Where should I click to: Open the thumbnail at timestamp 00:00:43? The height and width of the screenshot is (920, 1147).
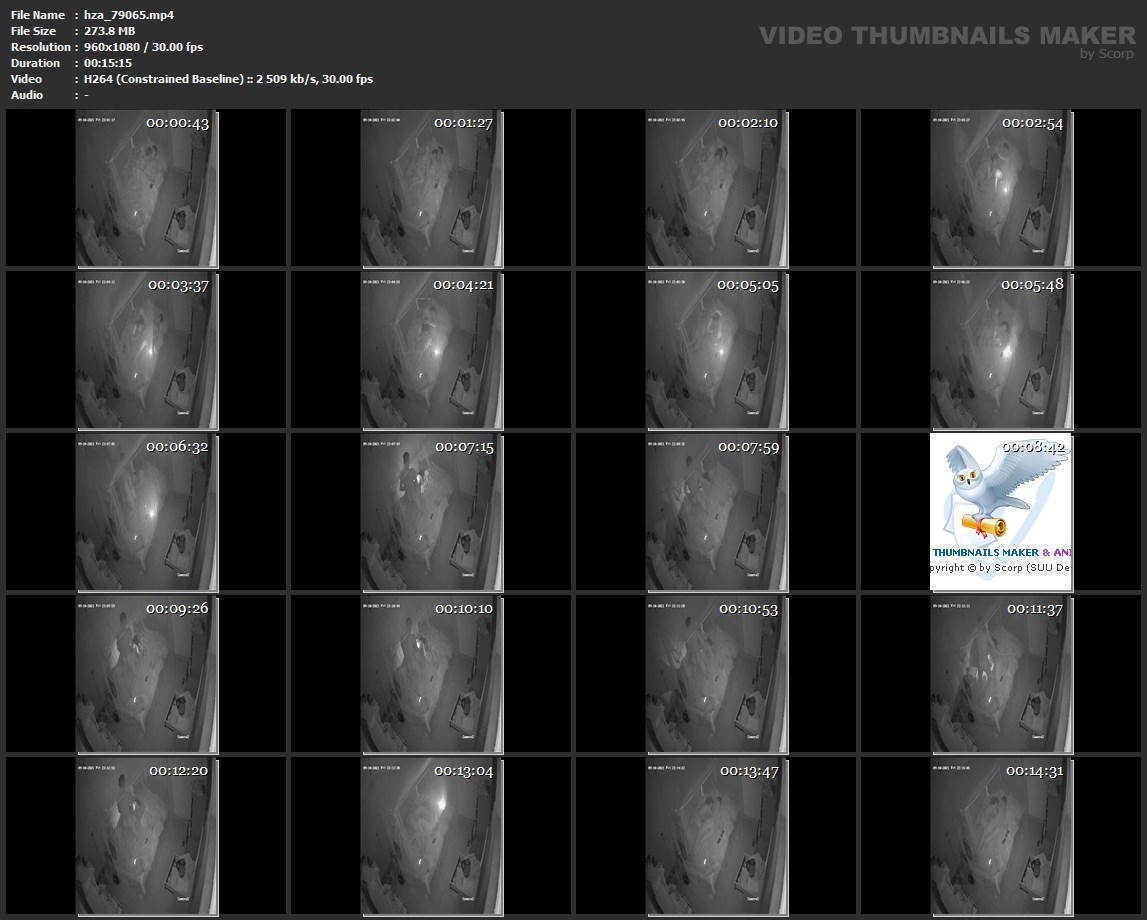(x=147, y=190)
